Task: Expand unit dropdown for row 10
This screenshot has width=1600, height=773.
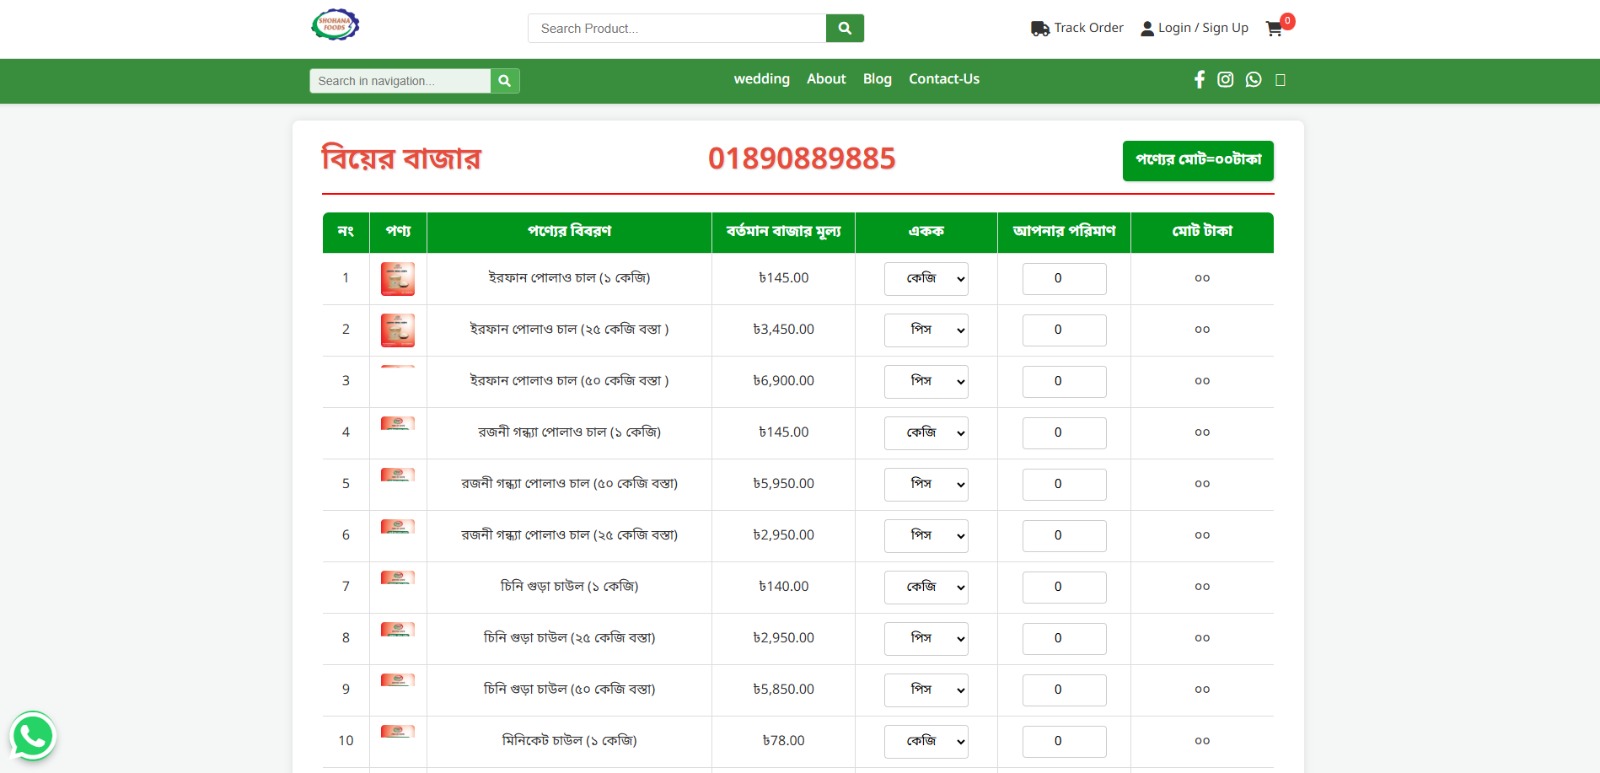Action: click(926, 741)
